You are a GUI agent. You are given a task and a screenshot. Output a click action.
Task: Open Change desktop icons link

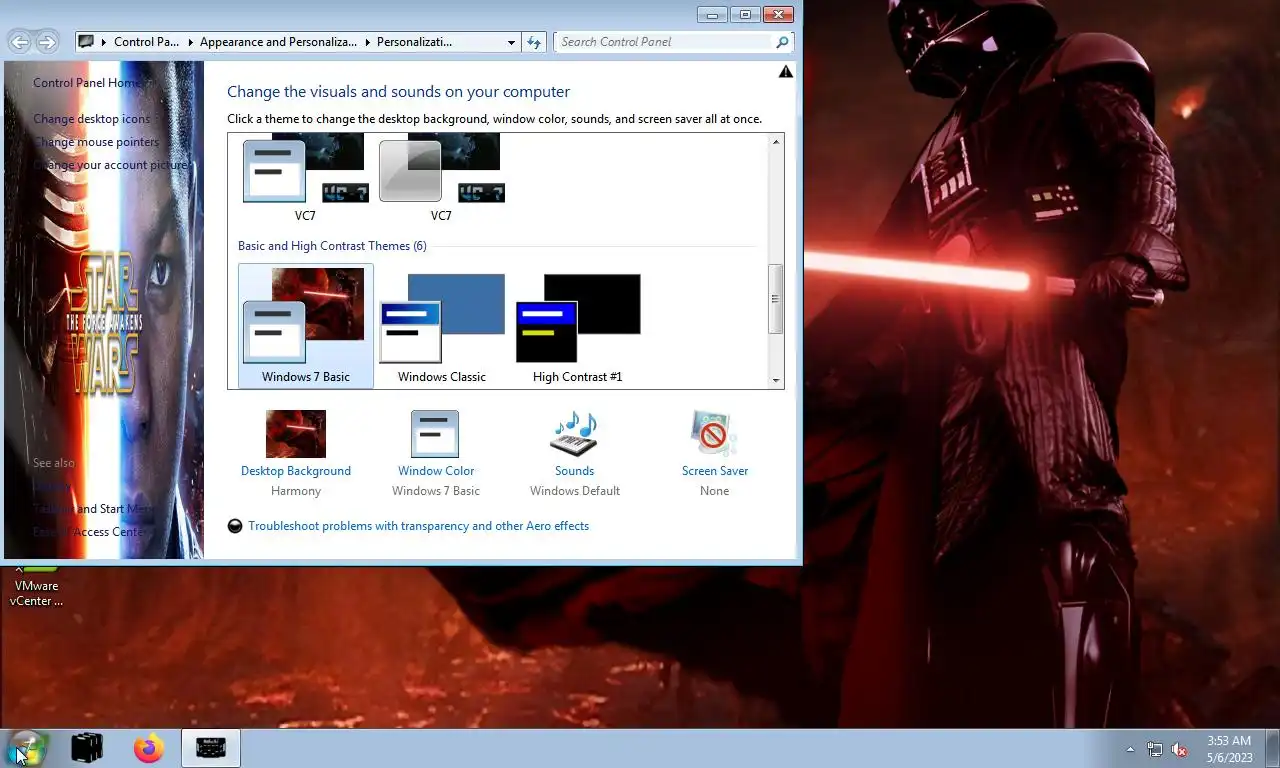point(92,119)
